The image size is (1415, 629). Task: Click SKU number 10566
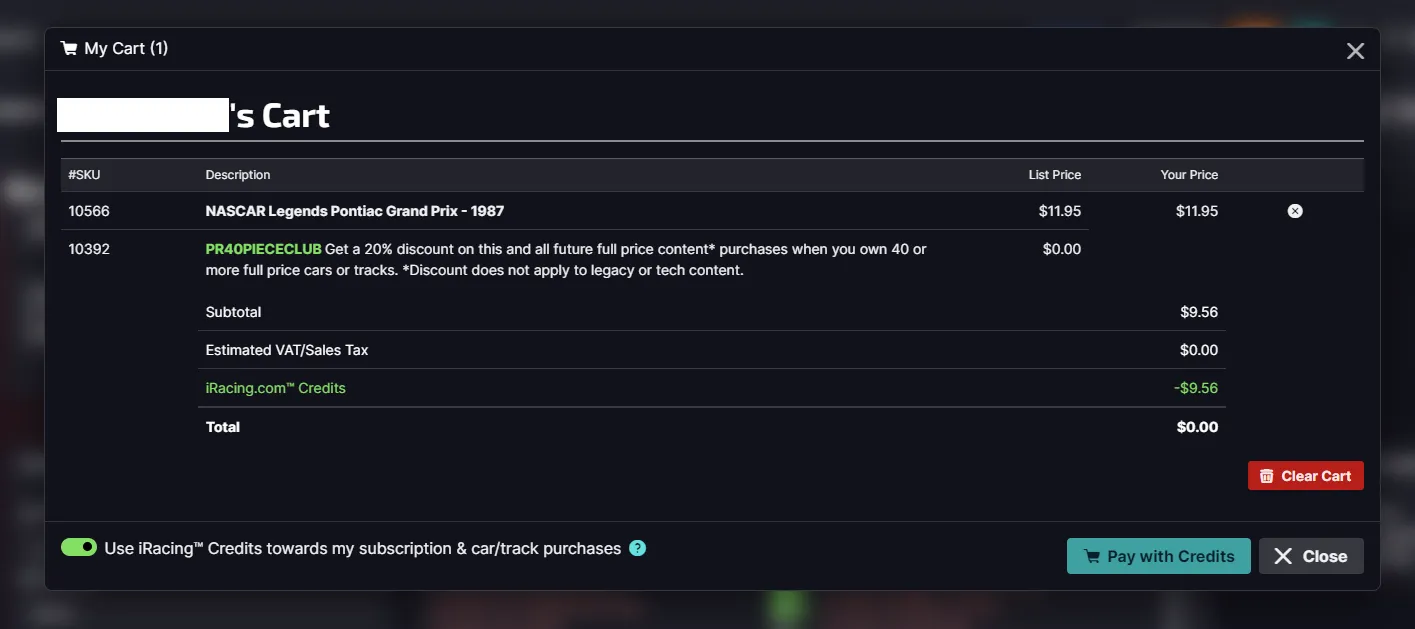click(89, 211)
